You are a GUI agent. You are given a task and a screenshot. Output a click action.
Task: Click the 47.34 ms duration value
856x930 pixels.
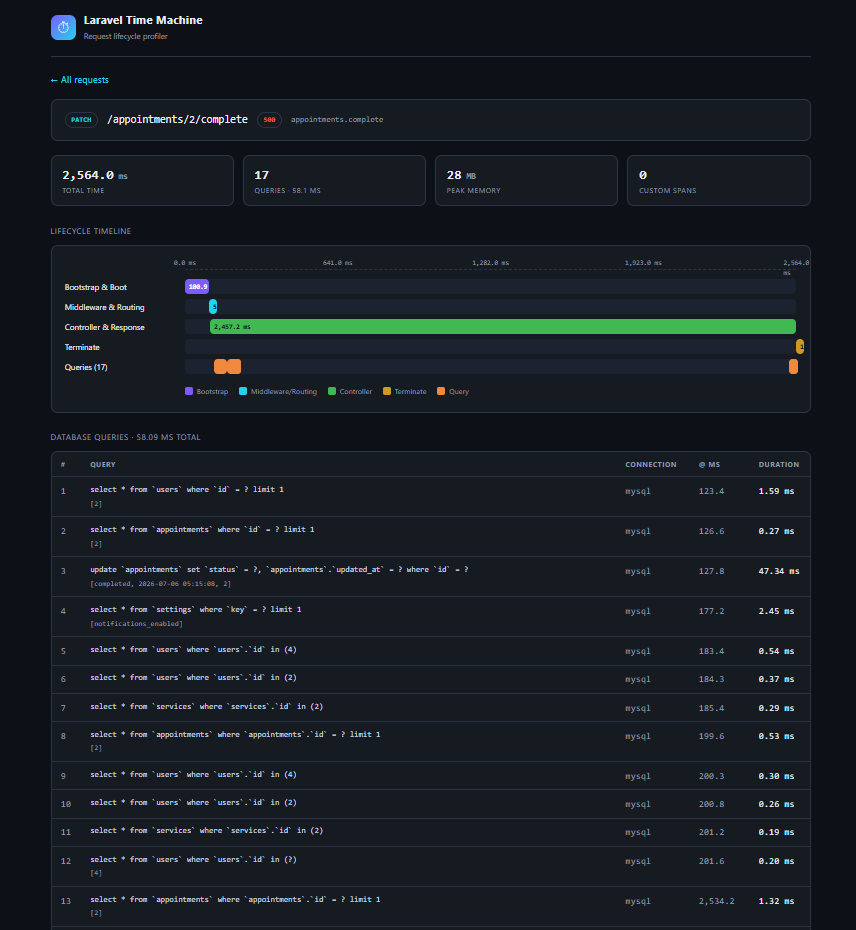[x=779, y=571]
